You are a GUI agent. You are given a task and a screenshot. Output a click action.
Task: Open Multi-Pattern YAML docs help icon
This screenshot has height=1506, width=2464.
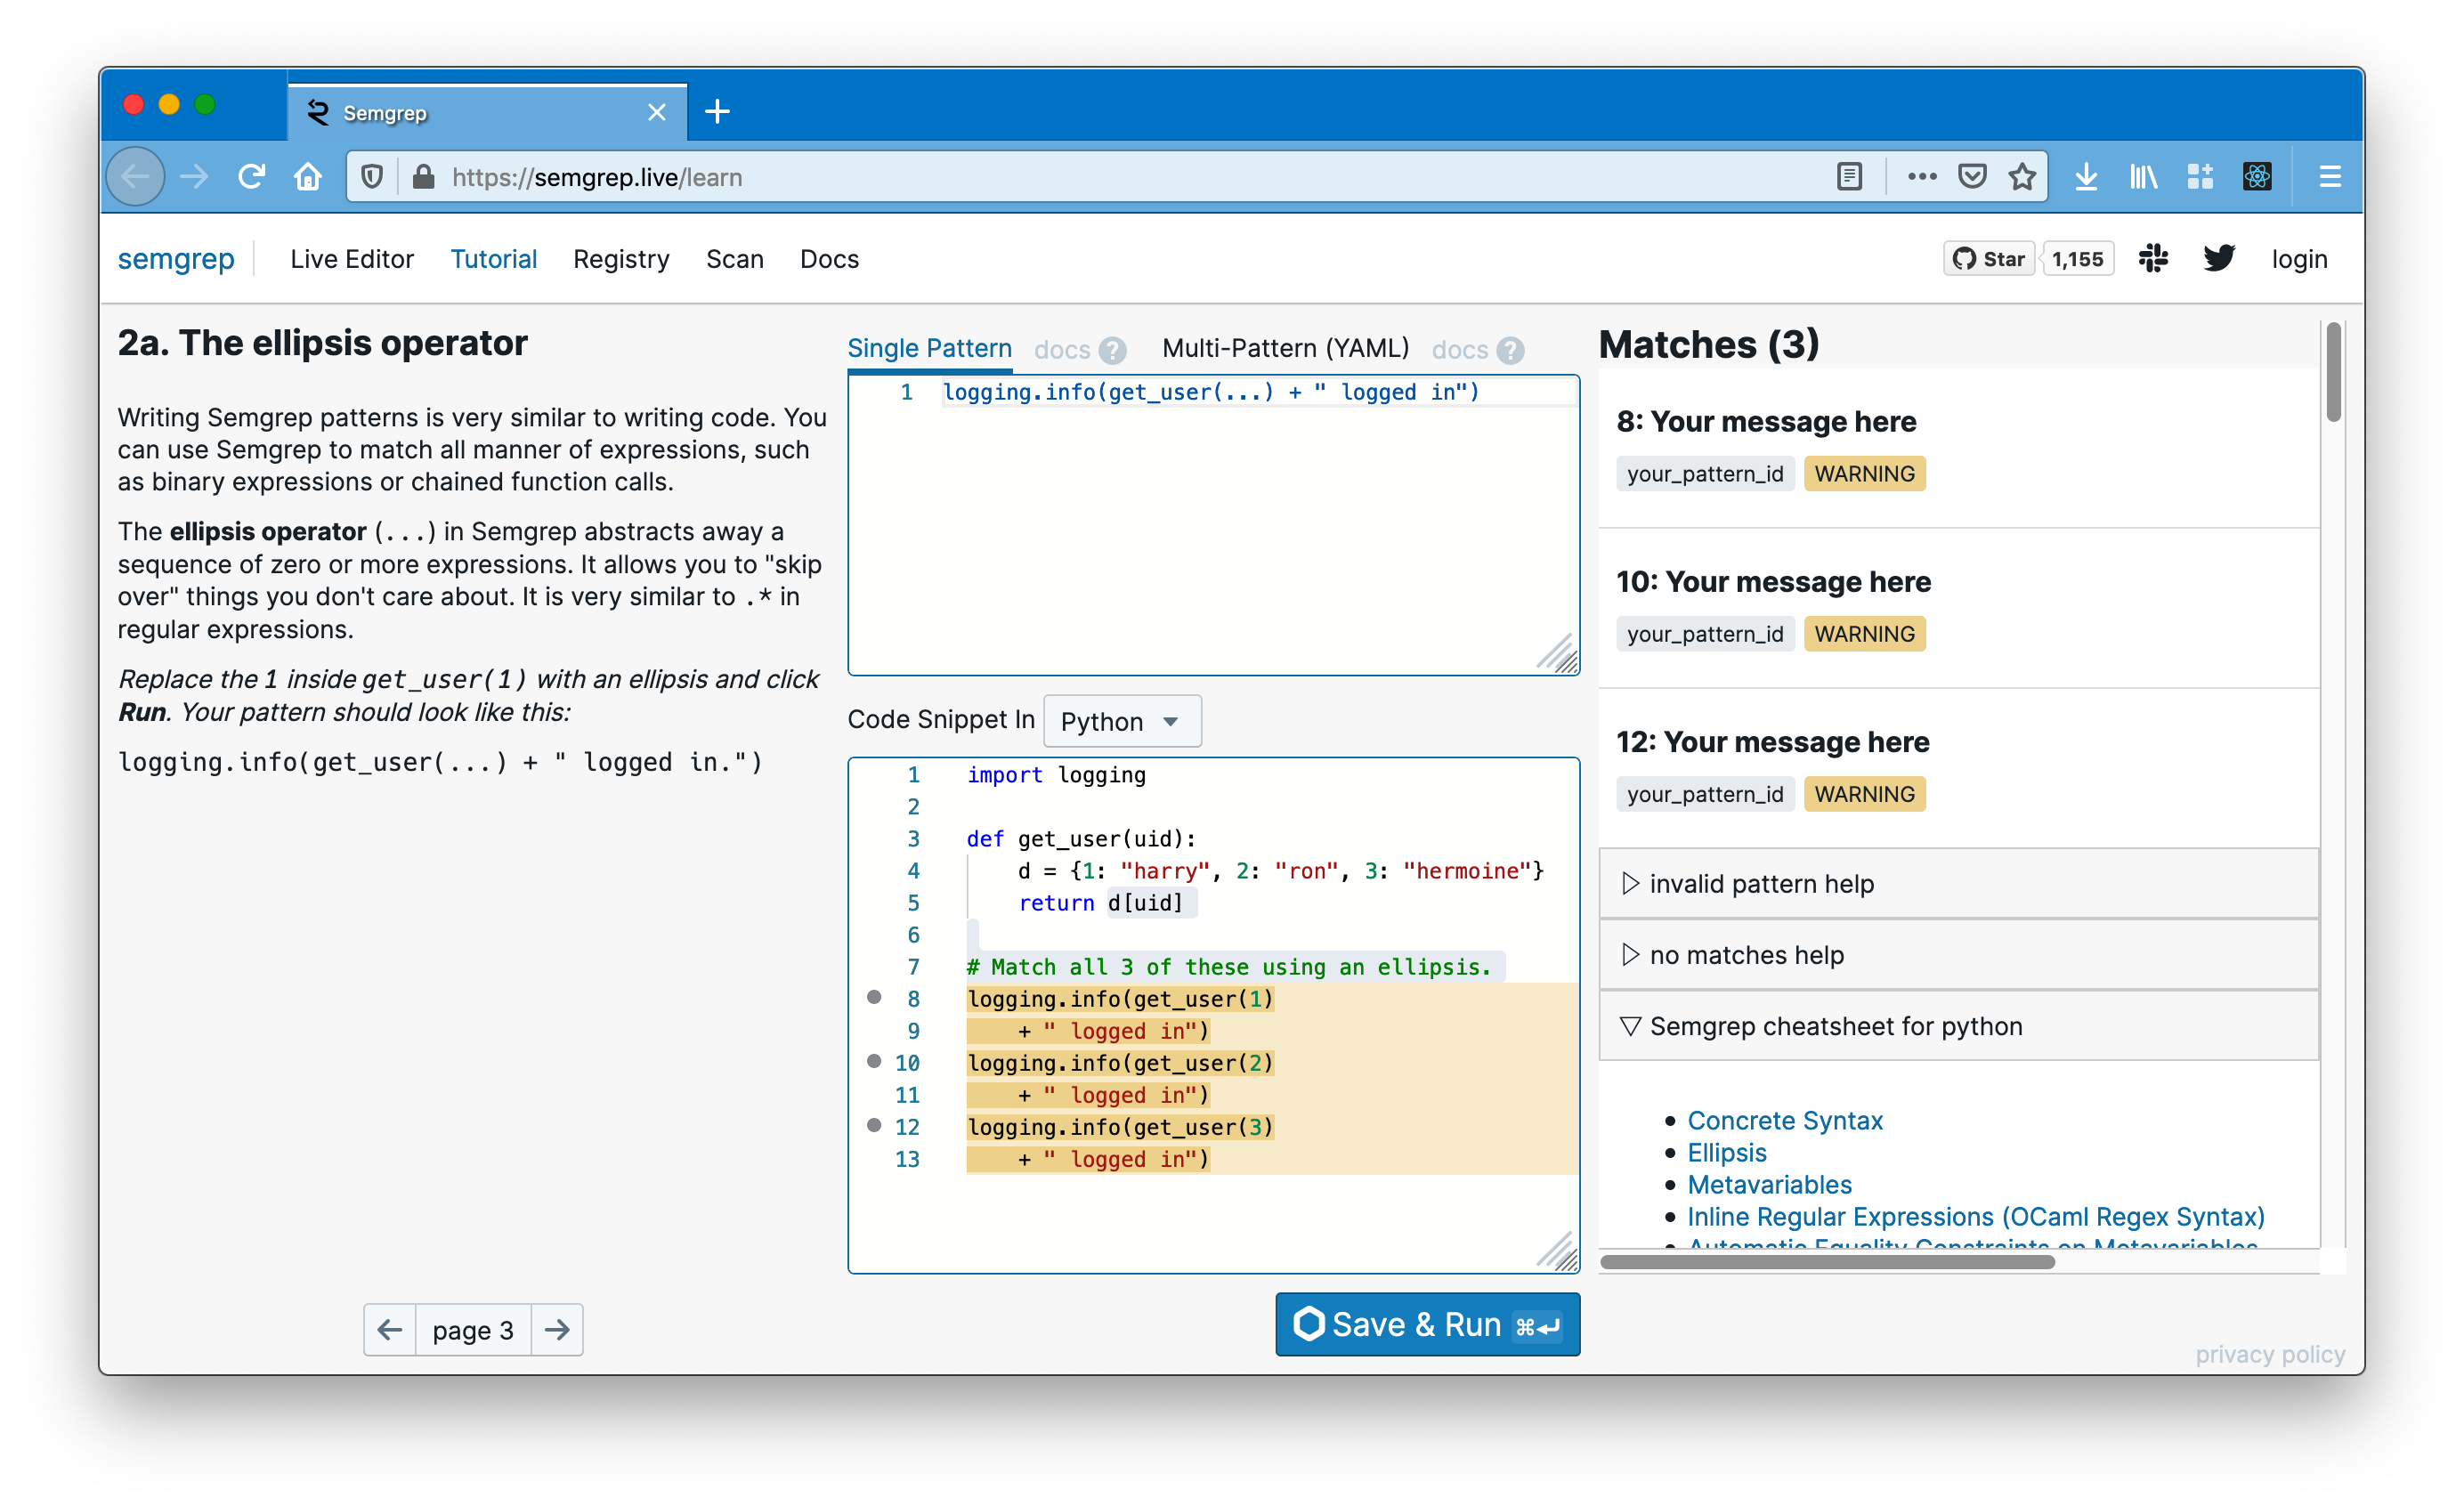[1510, 350]
